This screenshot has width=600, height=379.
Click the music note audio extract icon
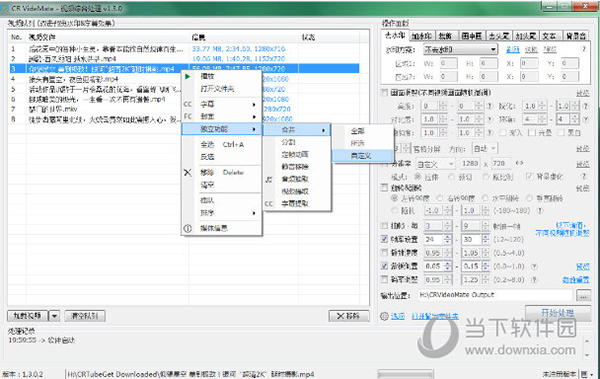269,179
